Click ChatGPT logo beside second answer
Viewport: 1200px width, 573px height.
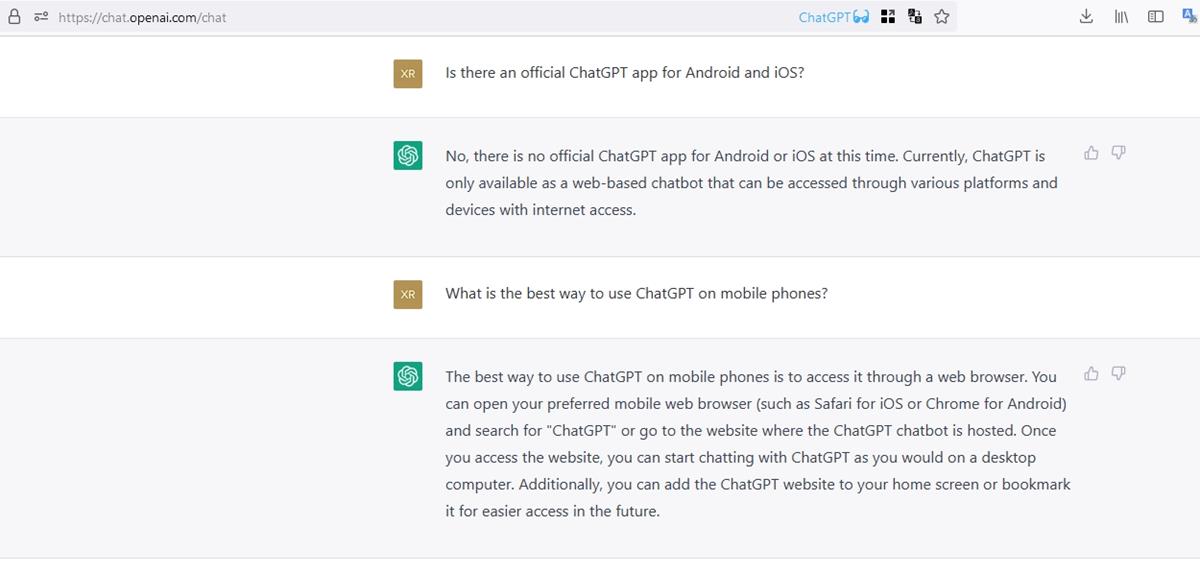click(x=408, y=376)
